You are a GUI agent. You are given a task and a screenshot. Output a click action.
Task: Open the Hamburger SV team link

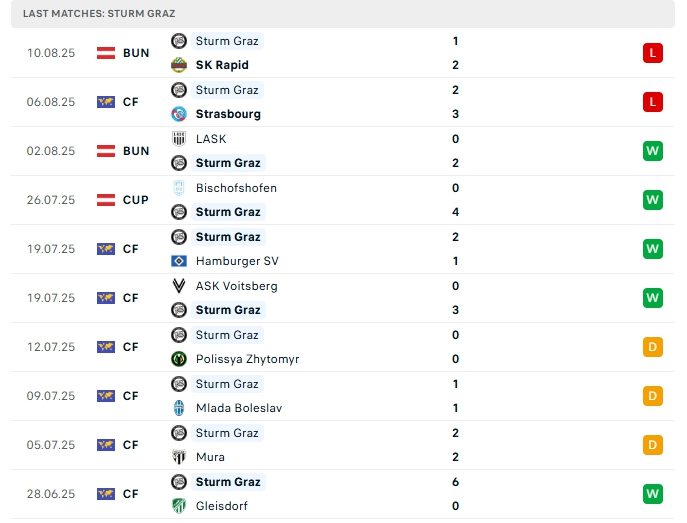[x=237, y=261]
